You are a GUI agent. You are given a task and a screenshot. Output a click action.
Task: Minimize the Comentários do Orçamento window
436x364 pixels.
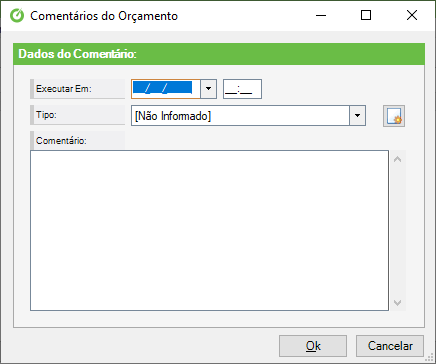321,15
